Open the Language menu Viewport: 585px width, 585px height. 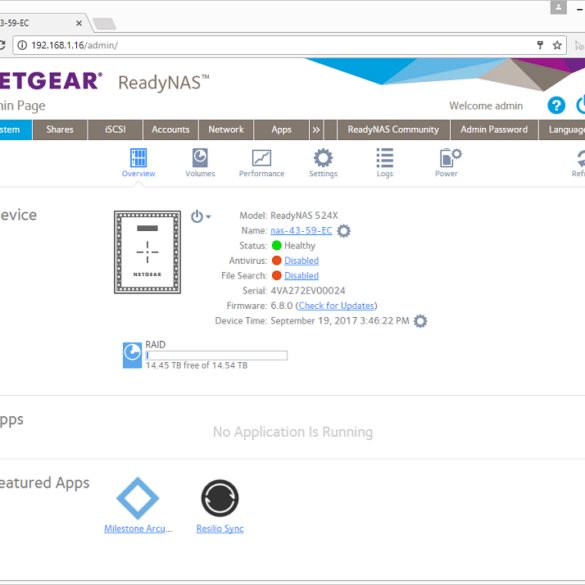(562, 130)
